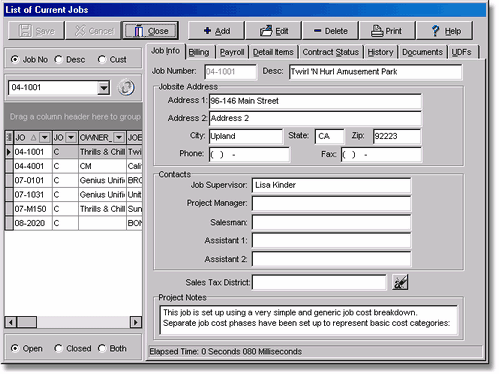Click the Desc field with Twirl 'N Hurl
The width and height of the screenshot is (499, 374).
point(376,72)
